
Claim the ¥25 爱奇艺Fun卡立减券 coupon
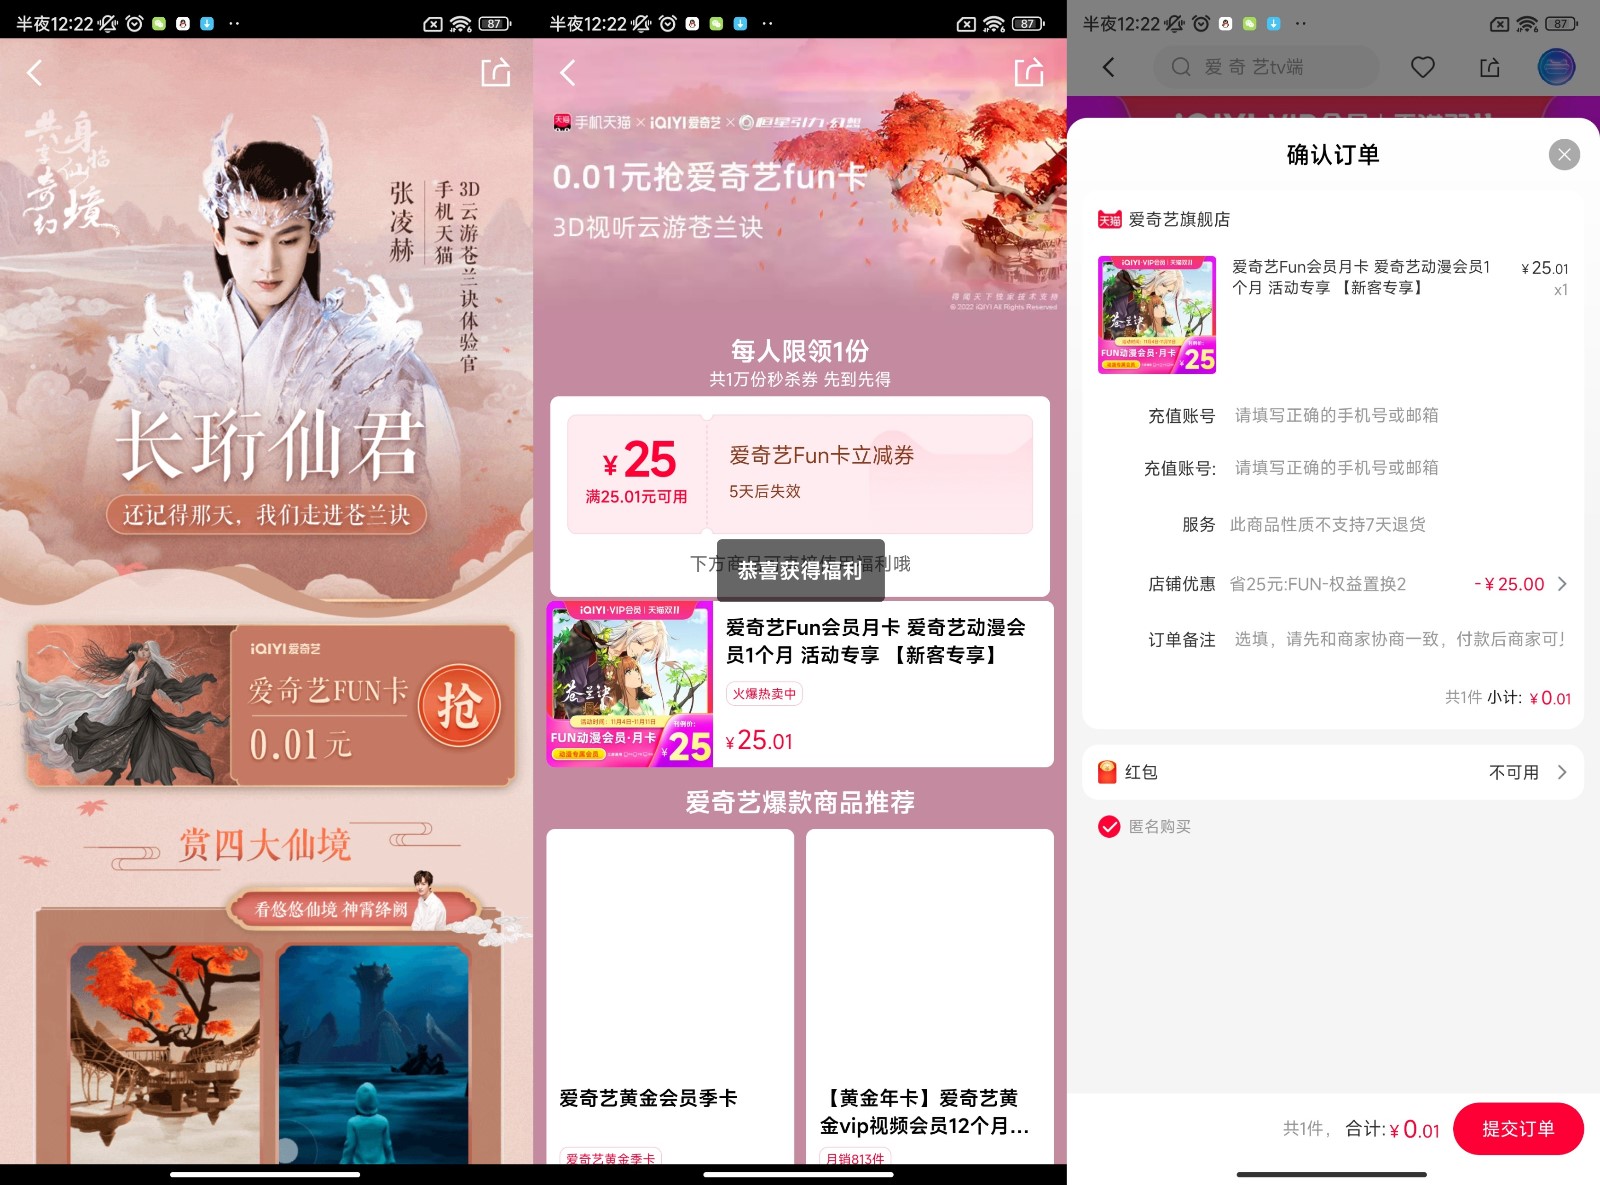799,474
